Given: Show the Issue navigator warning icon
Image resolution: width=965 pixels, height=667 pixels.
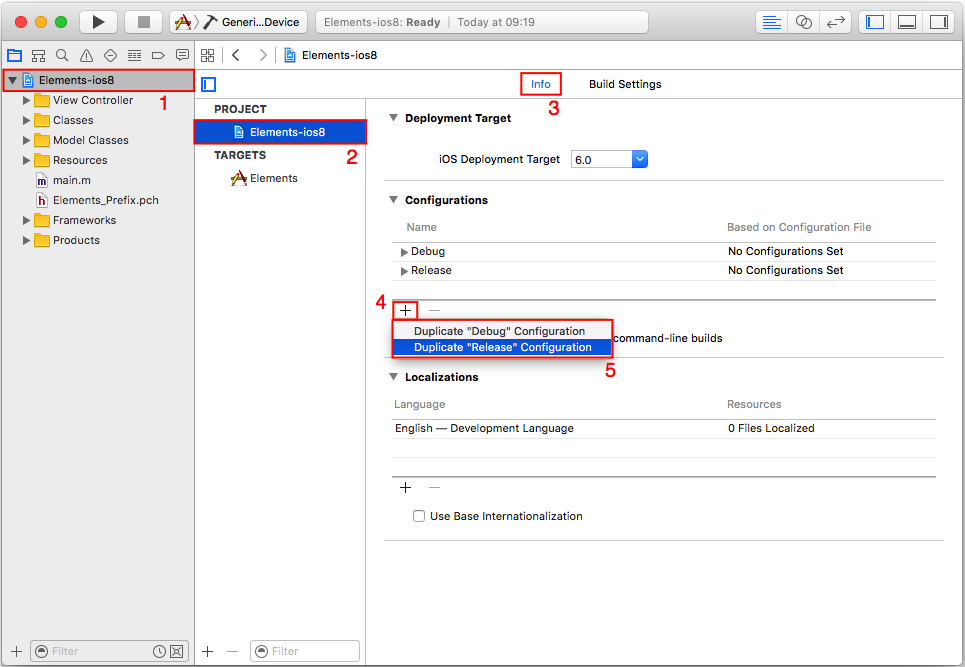Looking at the screenshot, I should (x=85, y=55).
